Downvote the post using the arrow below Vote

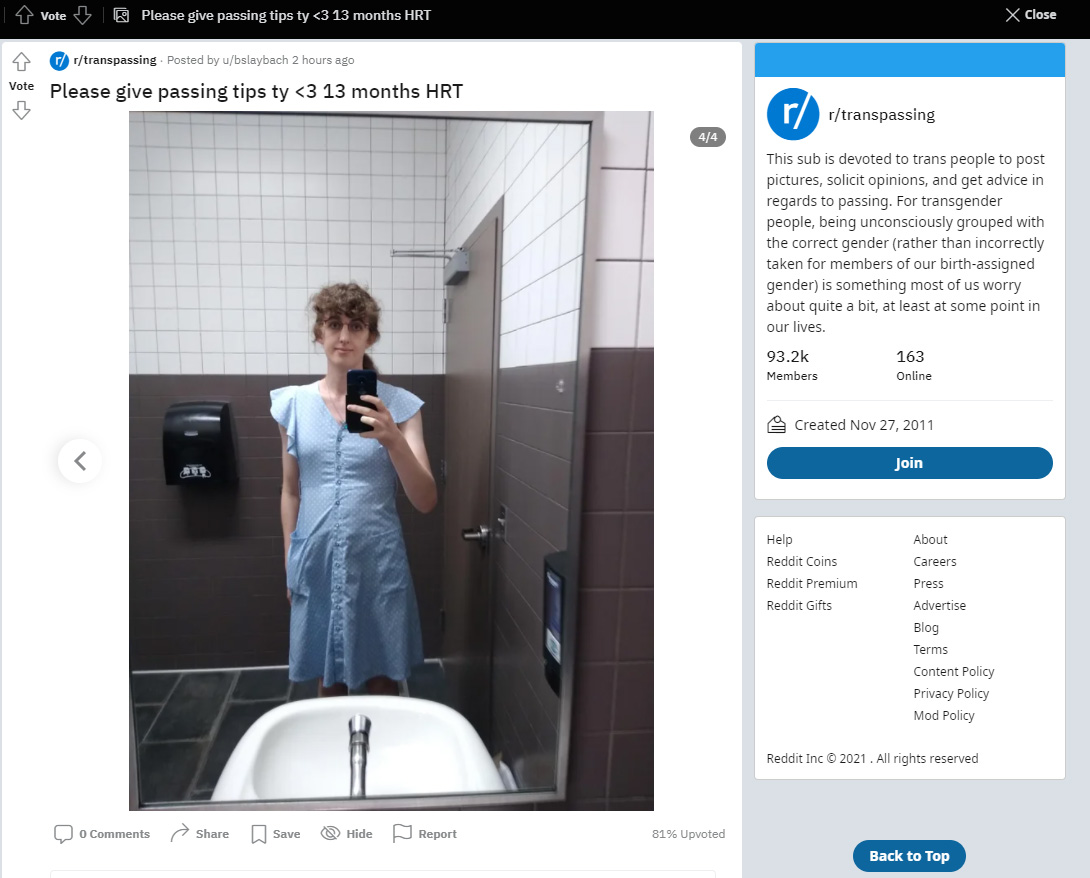click(x=22, y=110)
